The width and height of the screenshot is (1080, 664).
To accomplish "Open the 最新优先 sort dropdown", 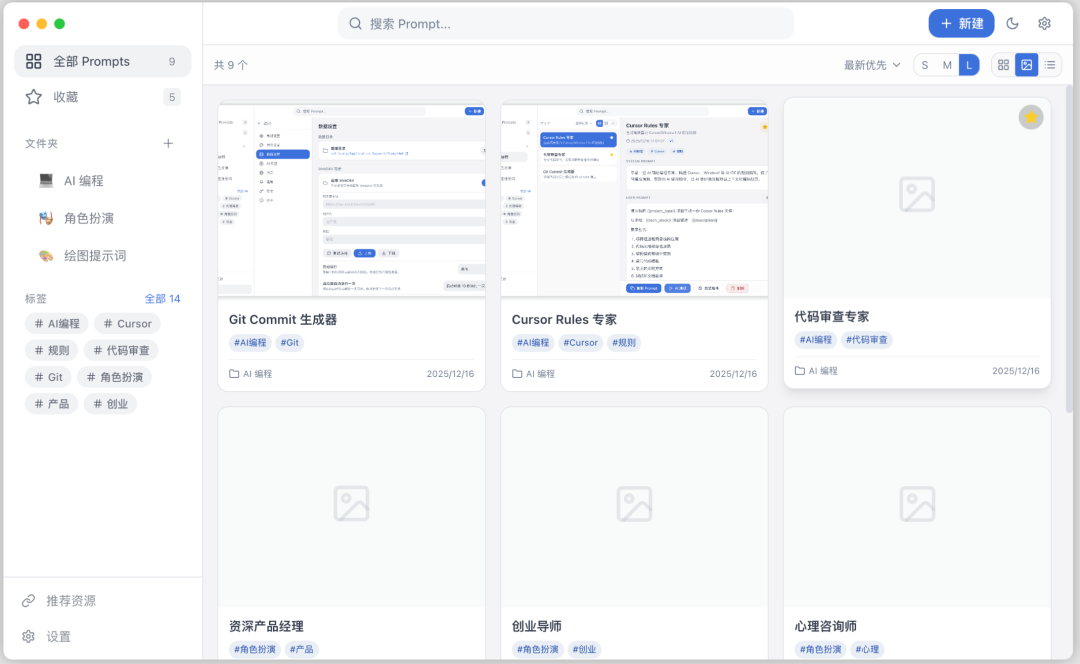I will coord(872,65).
